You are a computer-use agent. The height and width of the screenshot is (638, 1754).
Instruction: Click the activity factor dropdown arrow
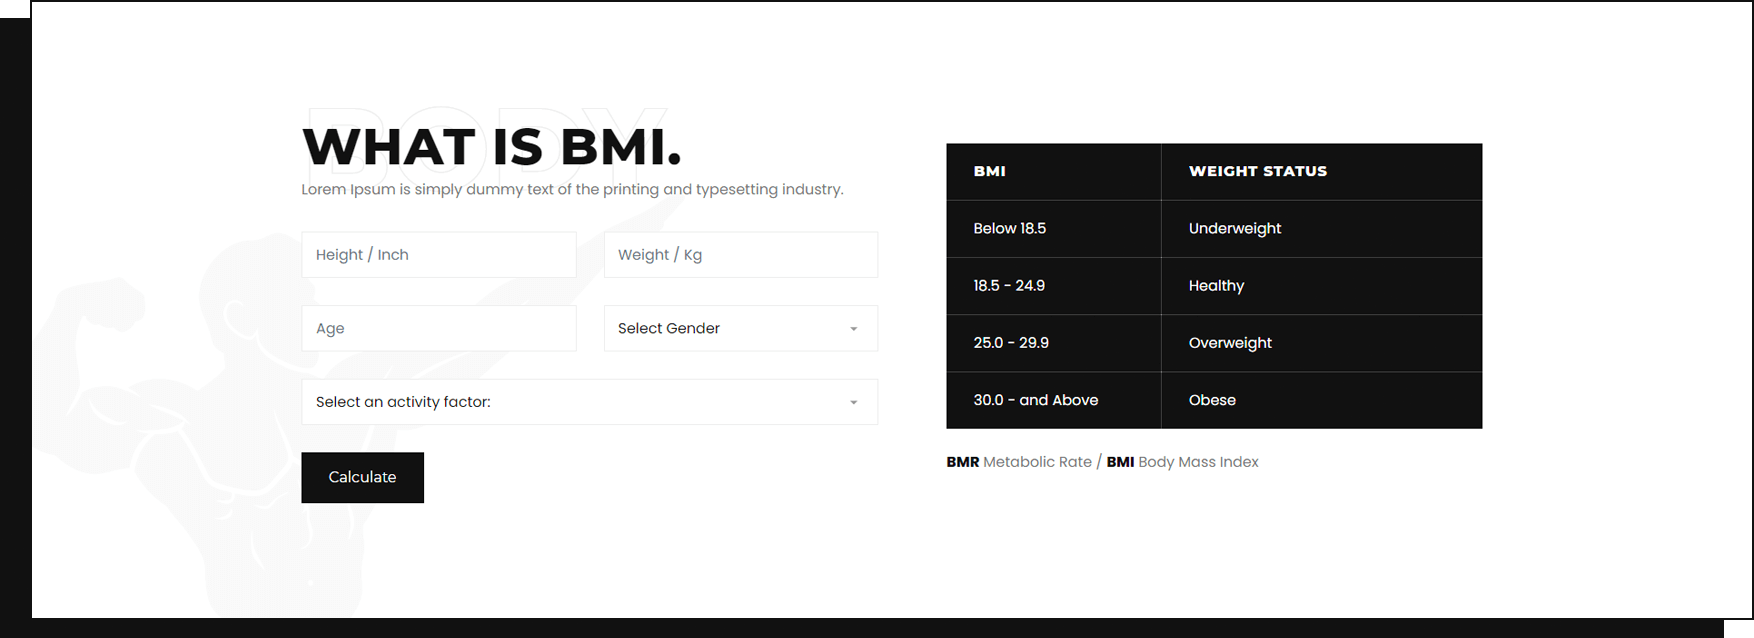coord(853,403)
